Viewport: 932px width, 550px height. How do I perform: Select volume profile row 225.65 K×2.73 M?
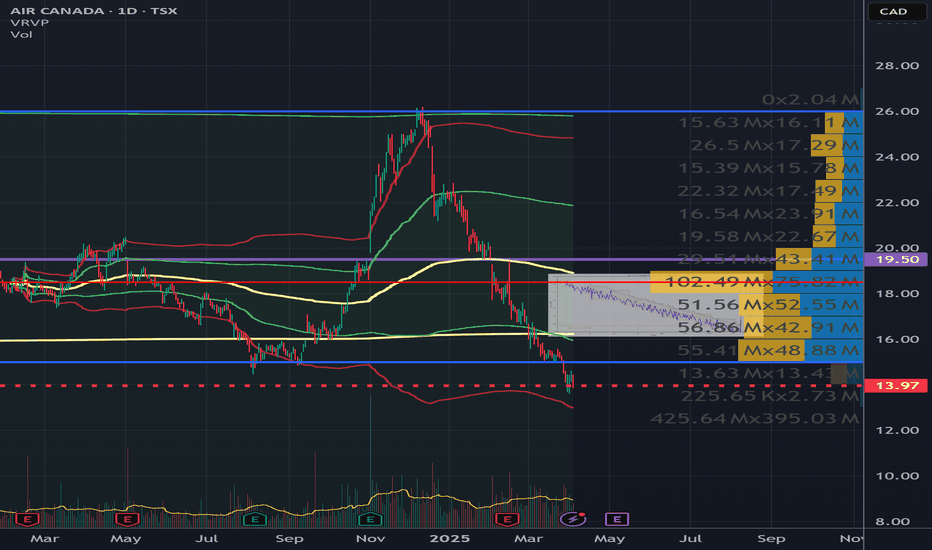[770, 396]
